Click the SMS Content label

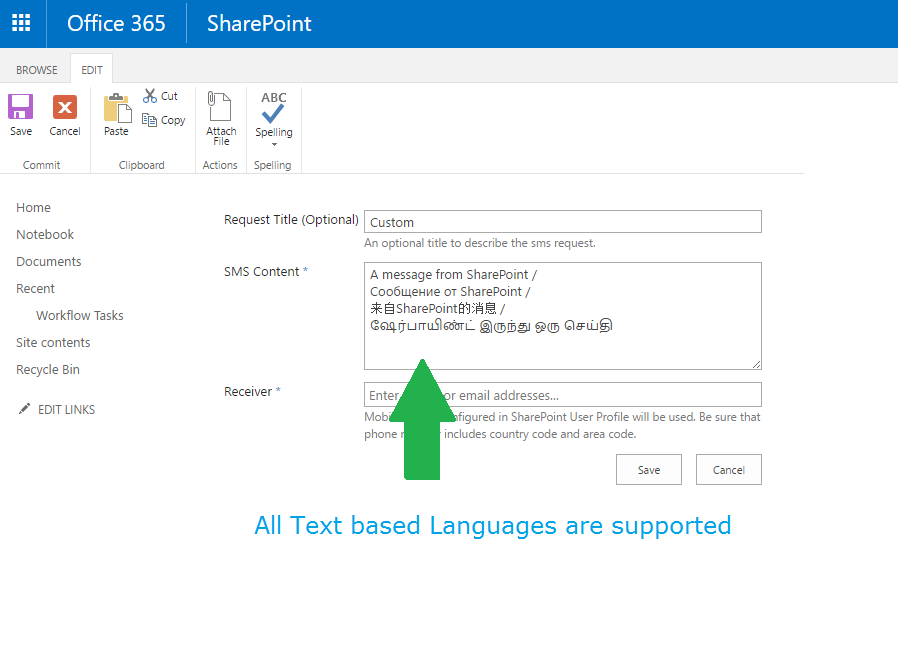tap(261, 272)
